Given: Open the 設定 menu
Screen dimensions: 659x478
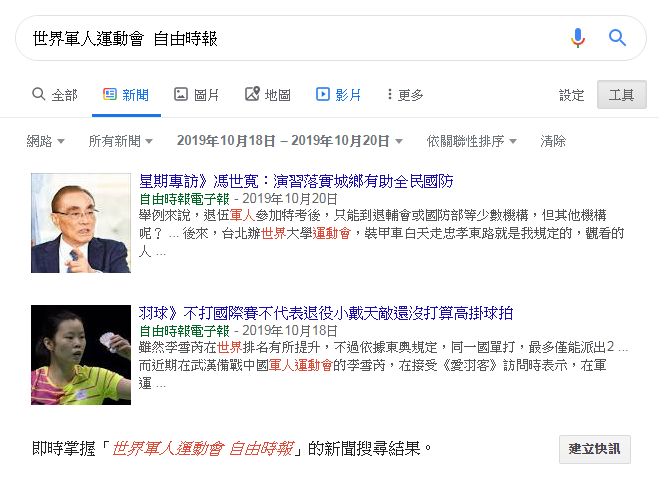Looking at the screenshot, I should tap(572, 95).
